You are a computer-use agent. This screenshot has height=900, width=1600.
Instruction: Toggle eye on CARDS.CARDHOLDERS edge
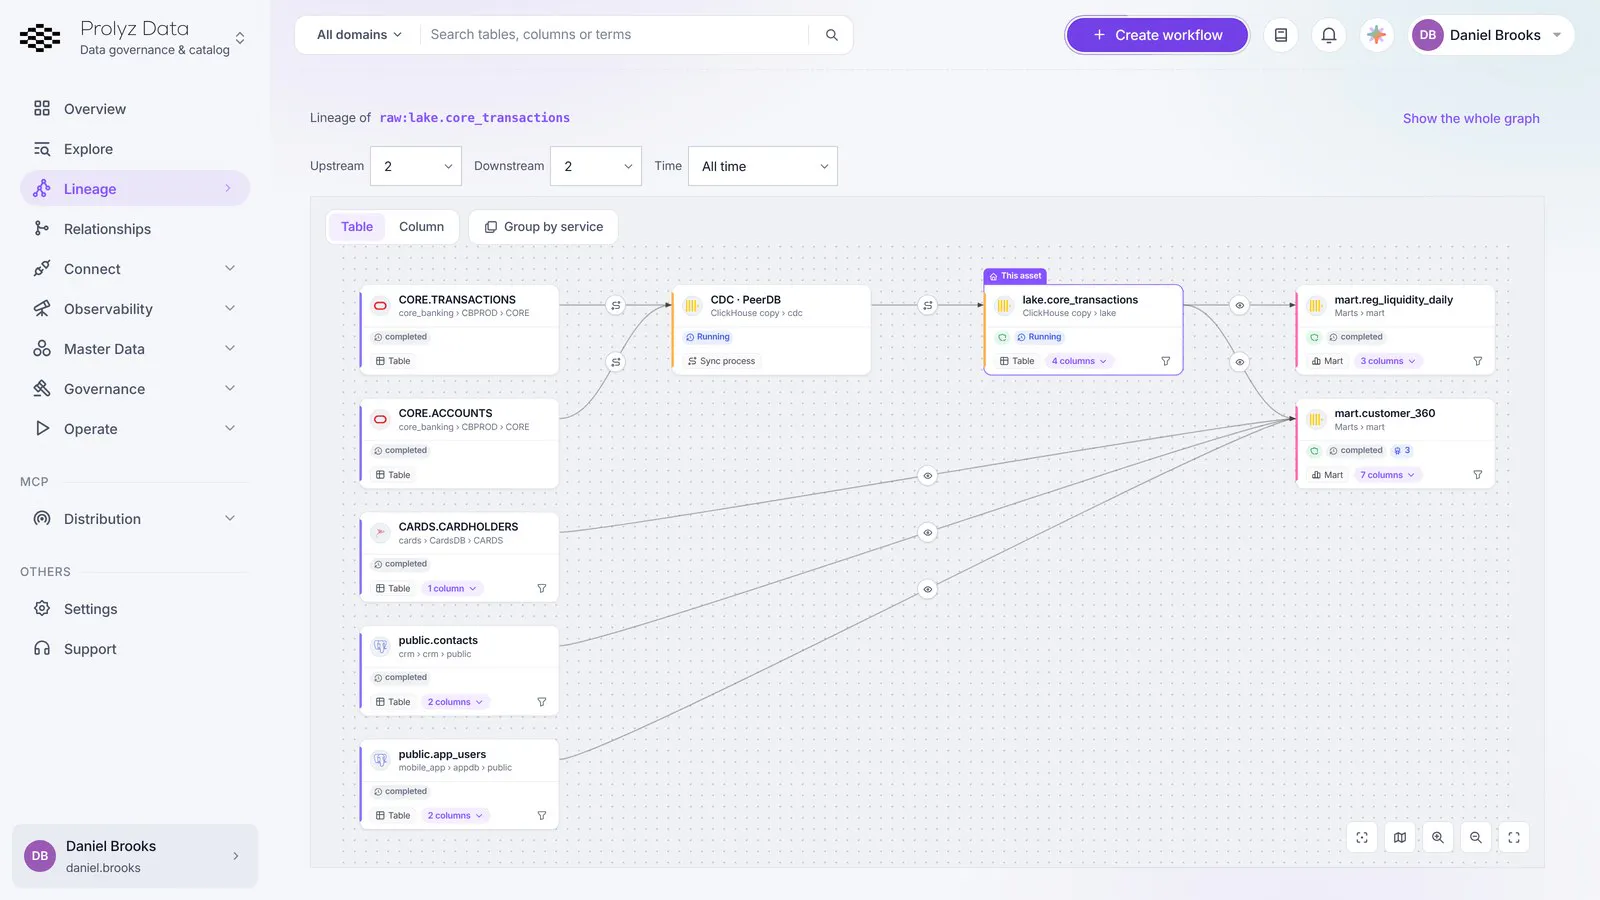point(928,476)
